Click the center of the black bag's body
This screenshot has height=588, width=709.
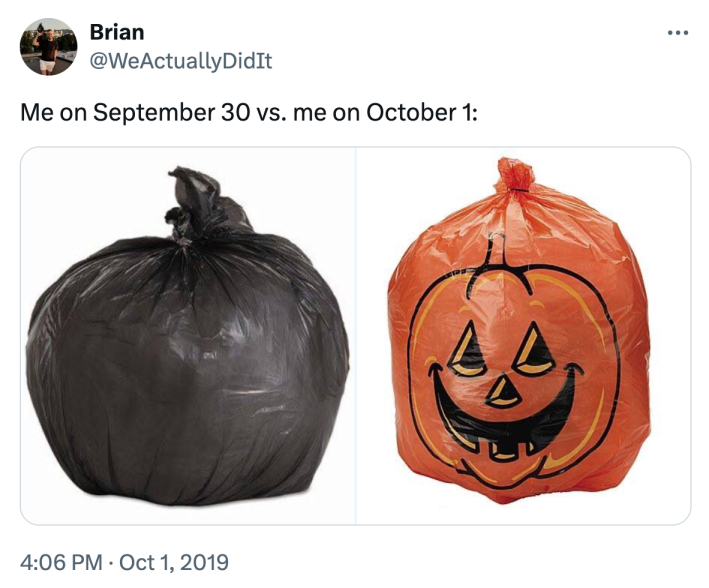click(x=188, y=370)
